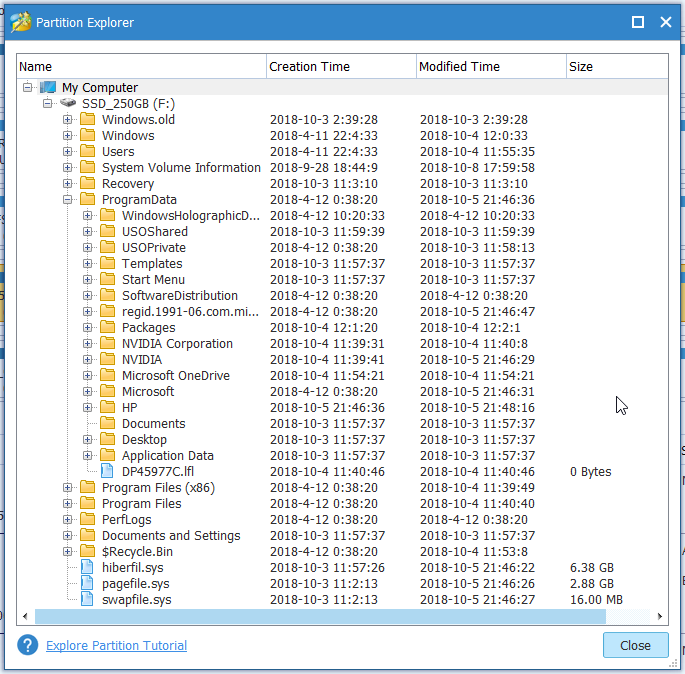
Task: Click the Documents folder icon
Action: (x=107, y=423)
